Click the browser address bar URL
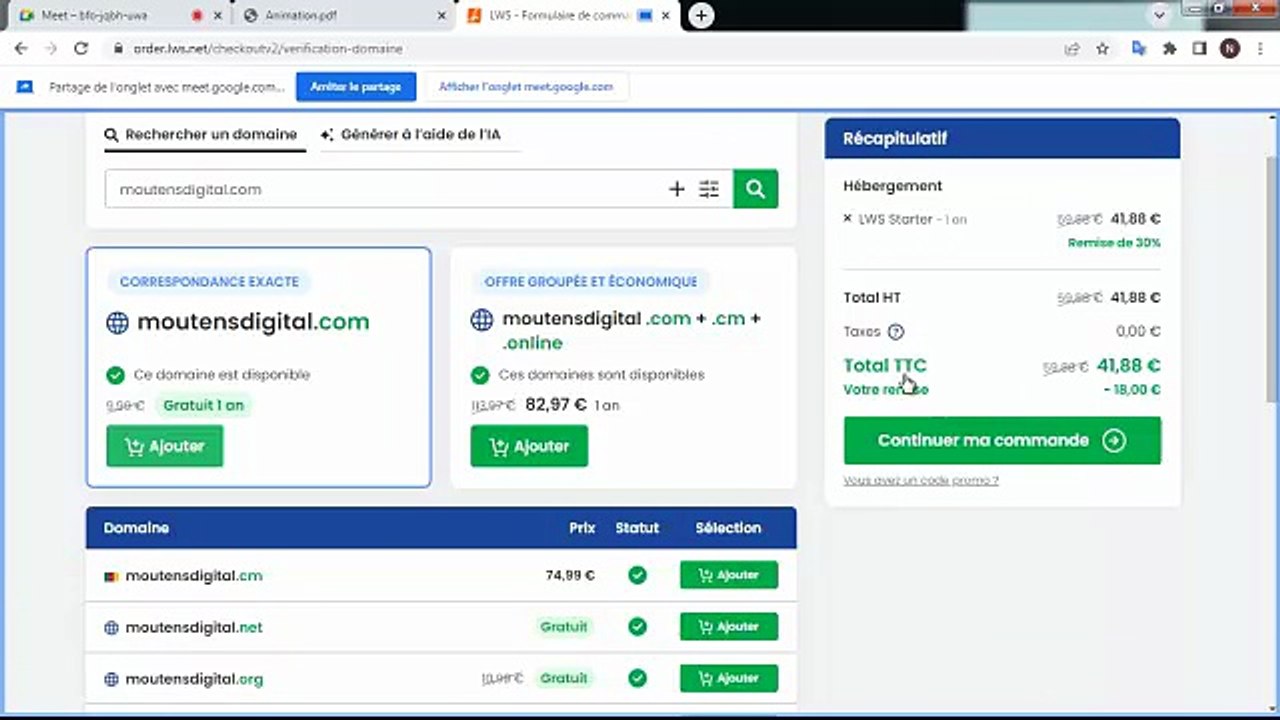Screen dimensions: 1280x720 (x=268, y=48)
